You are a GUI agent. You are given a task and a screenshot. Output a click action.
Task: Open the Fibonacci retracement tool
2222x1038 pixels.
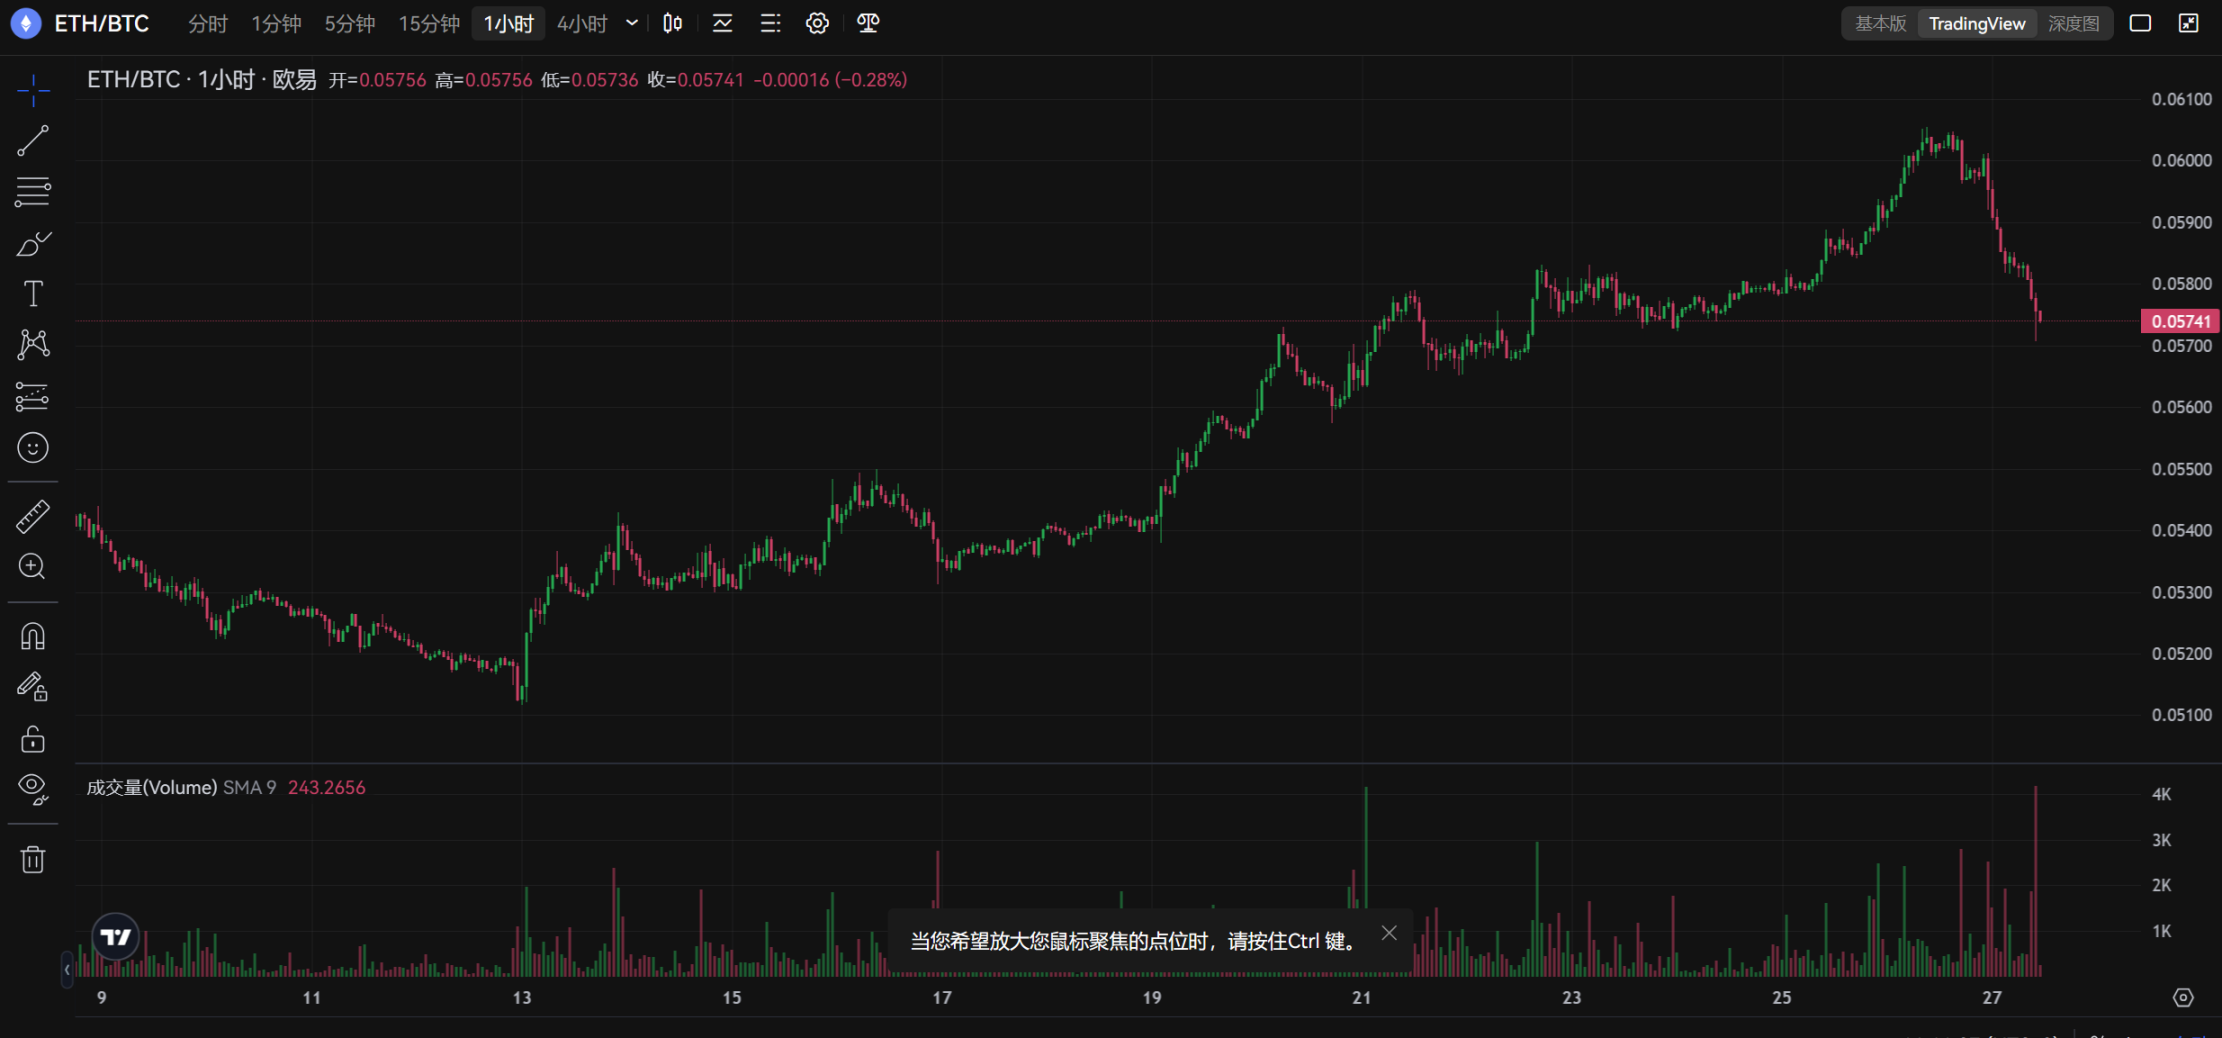pos(32,191)
